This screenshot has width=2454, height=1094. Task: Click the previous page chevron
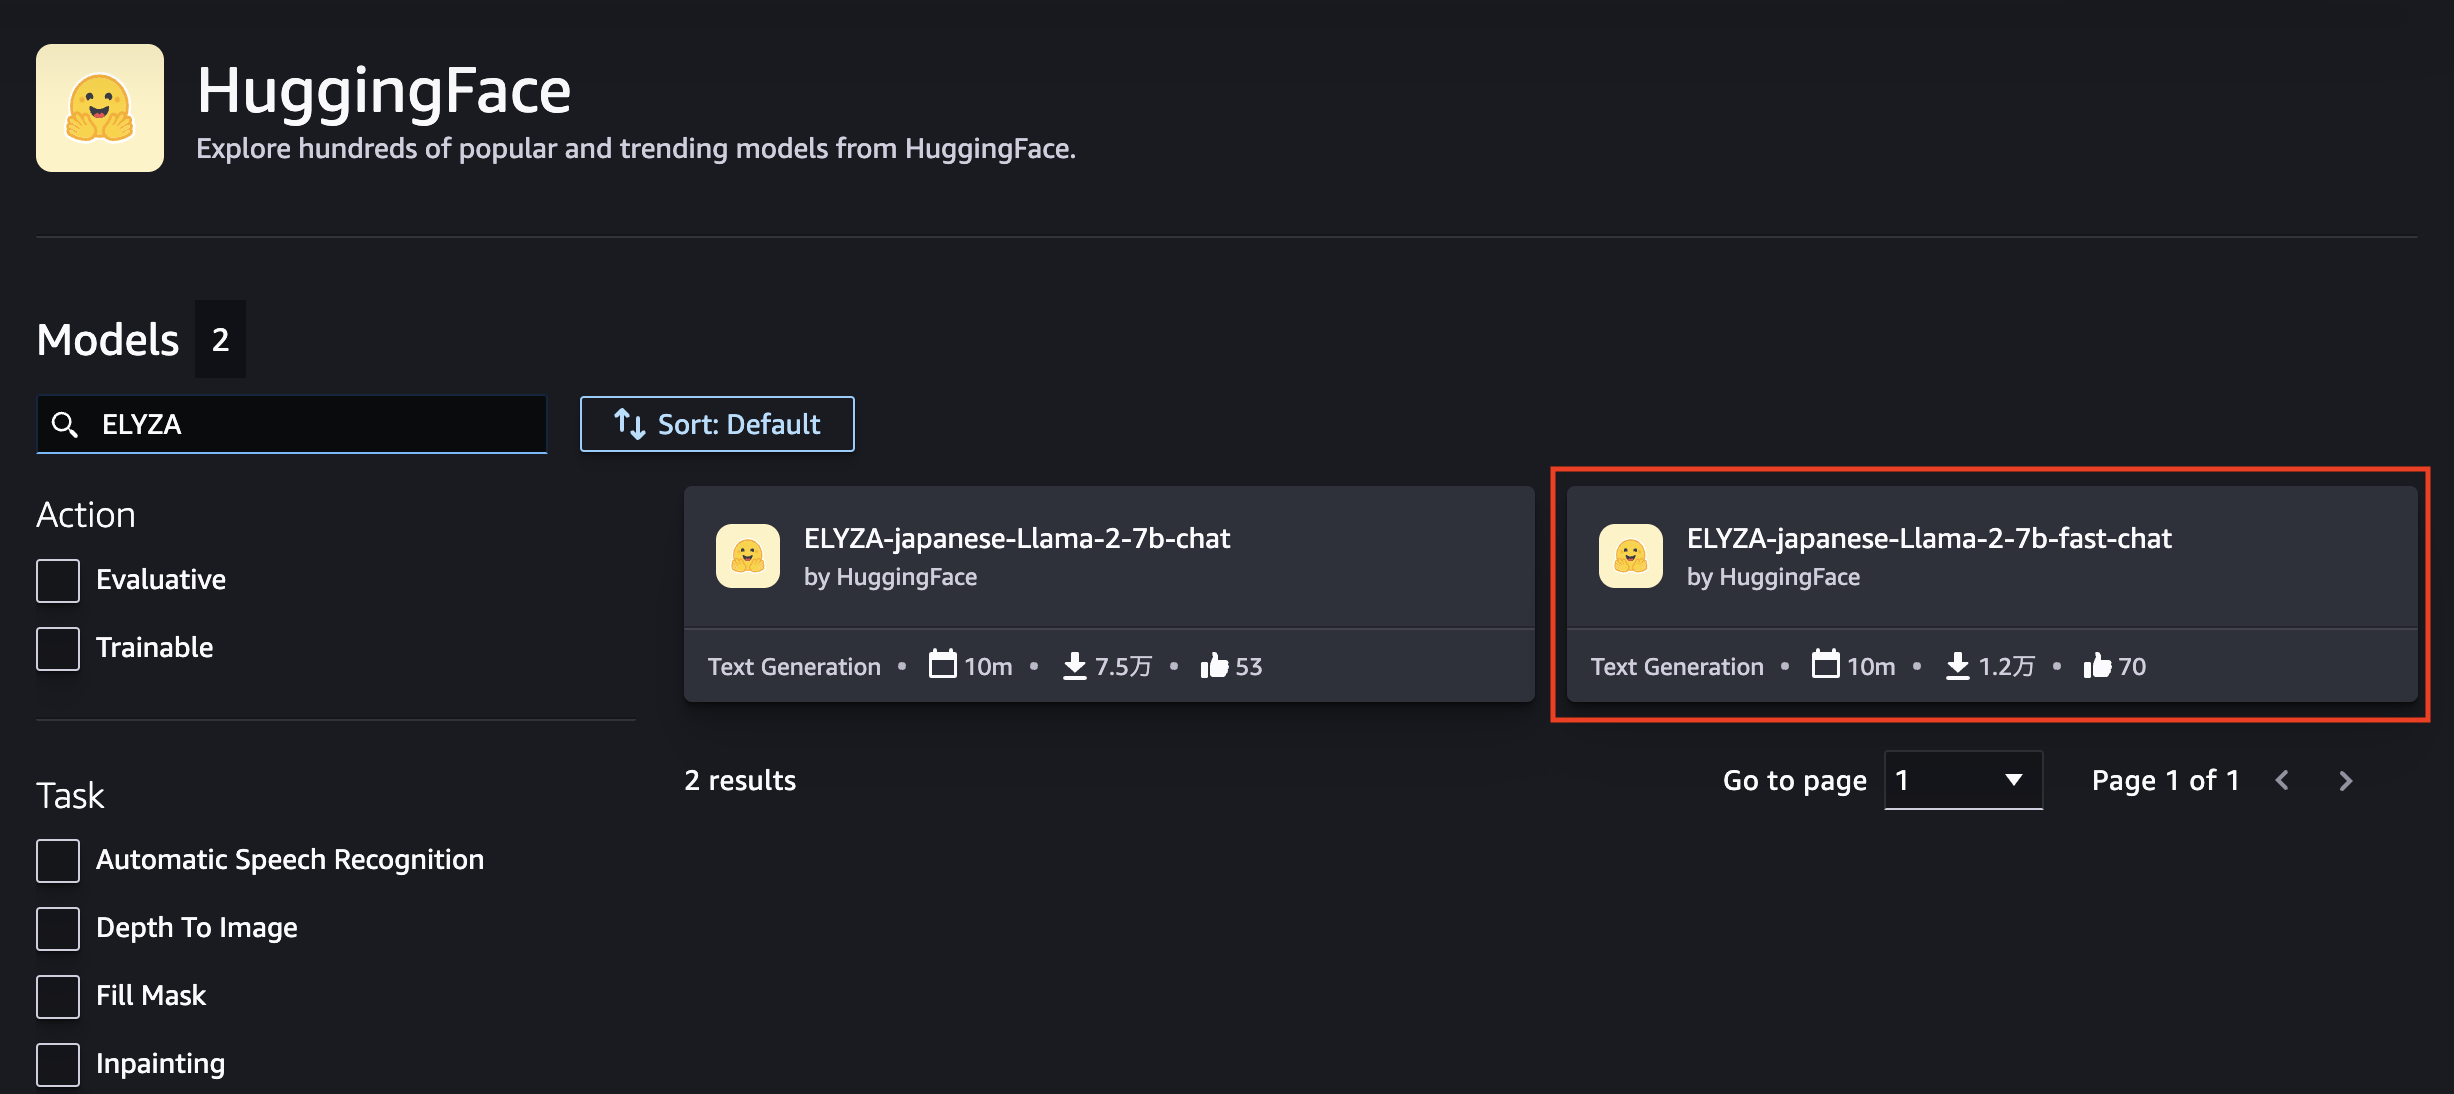2282,781
